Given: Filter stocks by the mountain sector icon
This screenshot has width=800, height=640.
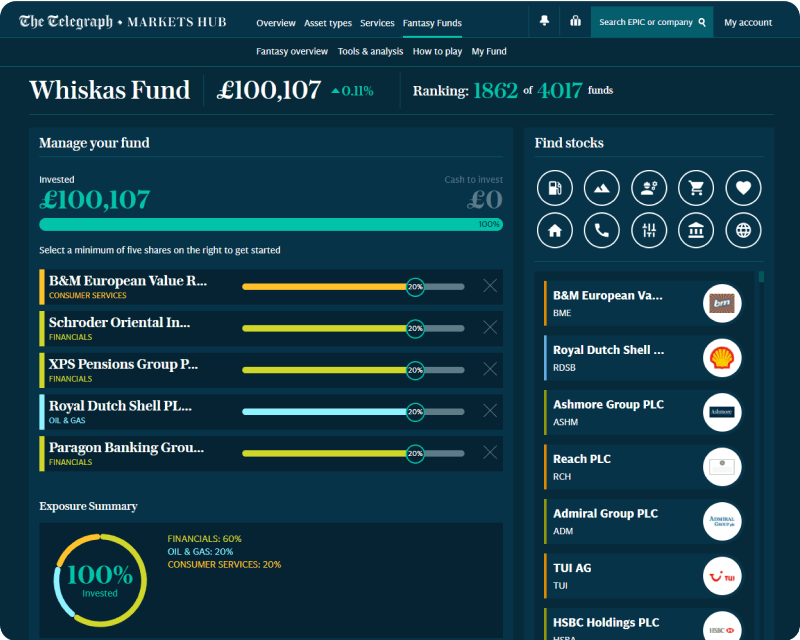Looking at the screenshot, I should (602, 188).
